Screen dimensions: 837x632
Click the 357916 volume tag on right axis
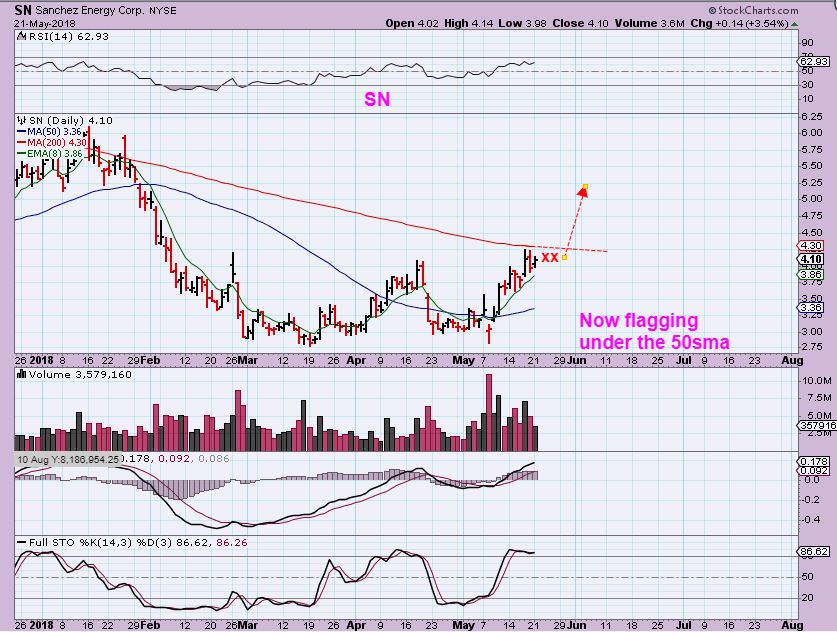(817, 425)
